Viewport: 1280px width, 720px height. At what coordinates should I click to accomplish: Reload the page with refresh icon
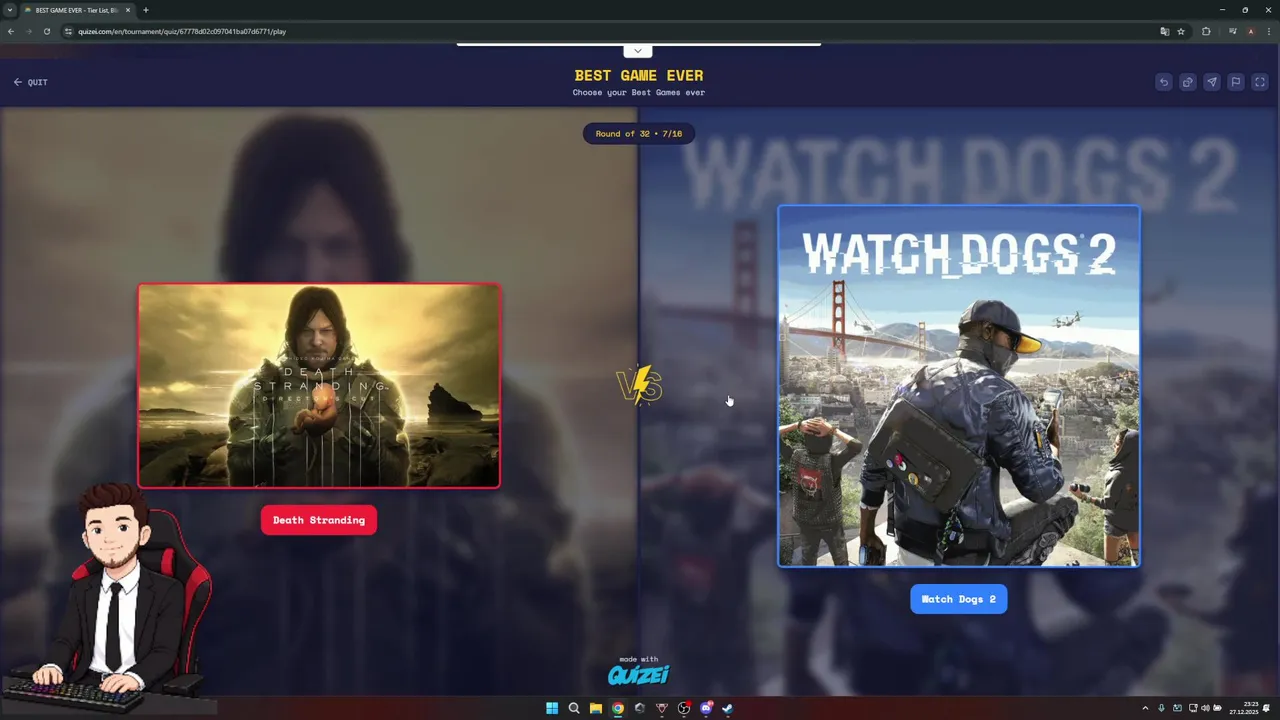46,31
